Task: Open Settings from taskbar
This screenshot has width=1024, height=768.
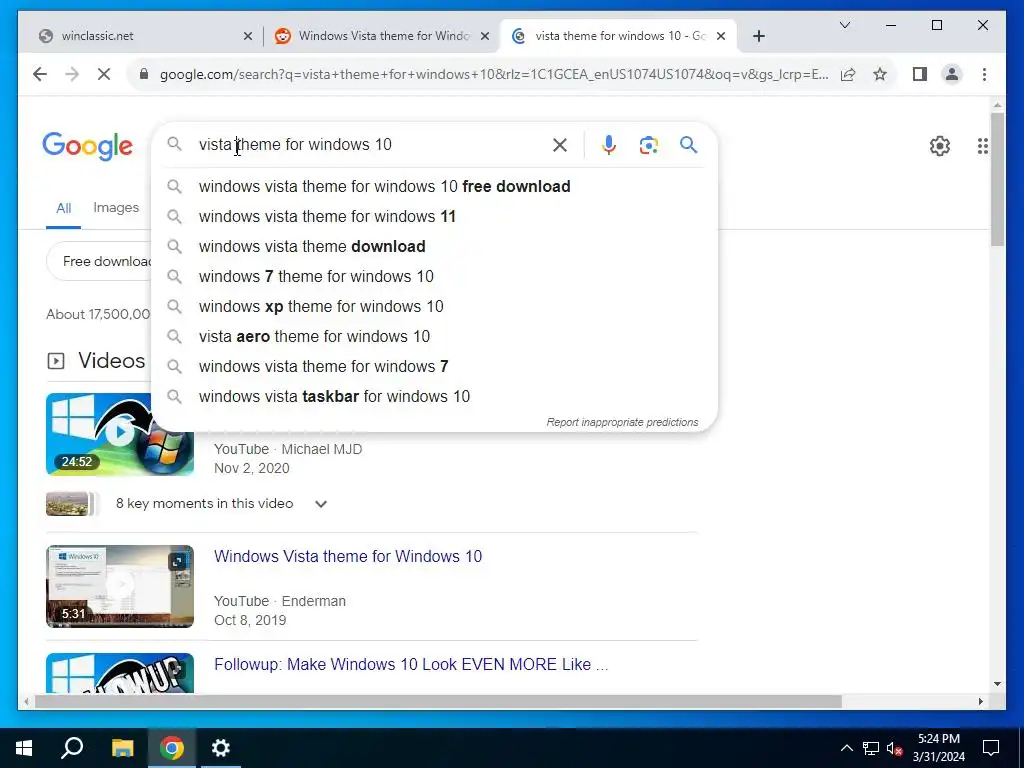Action: tap(221, 748)
